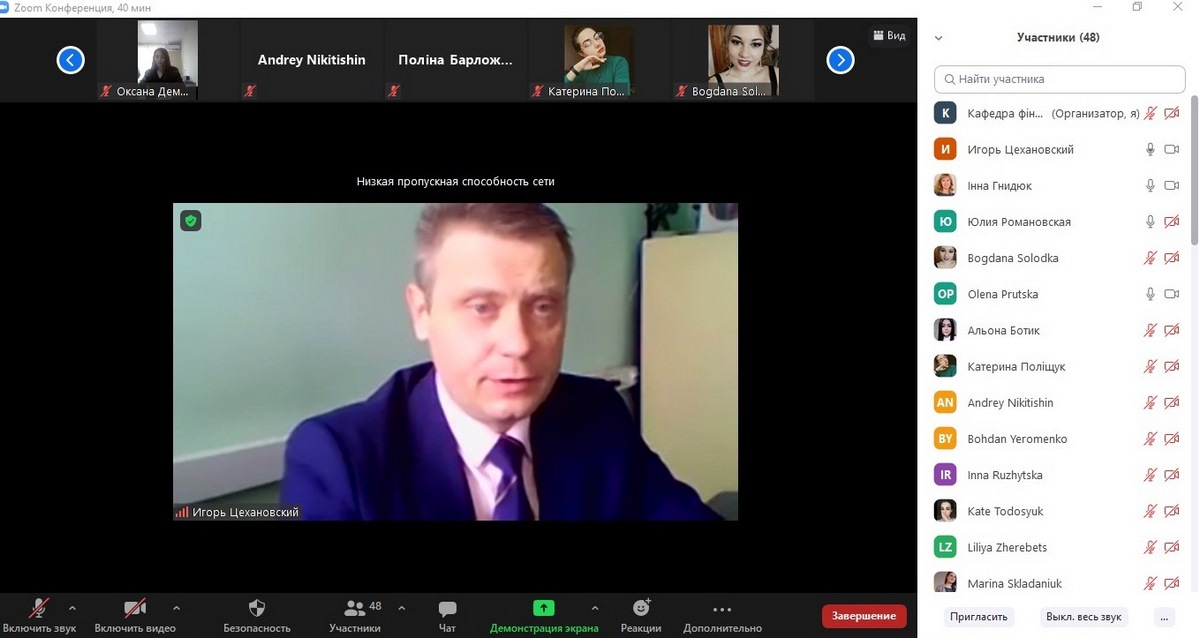Click green encryption shield on video

[x=190, y=221]
